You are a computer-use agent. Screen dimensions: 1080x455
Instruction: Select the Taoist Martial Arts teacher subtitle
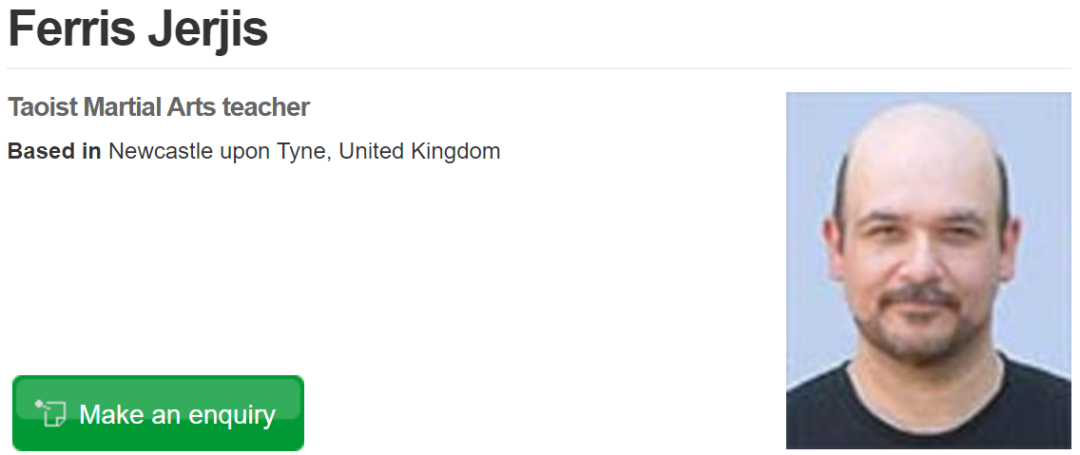[158, 107]
